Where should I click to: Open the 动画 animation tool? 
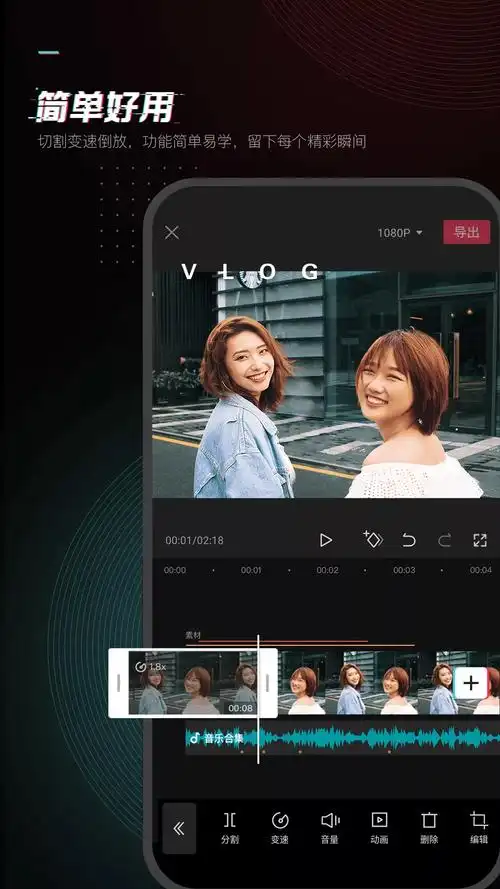tap(379, 828)
